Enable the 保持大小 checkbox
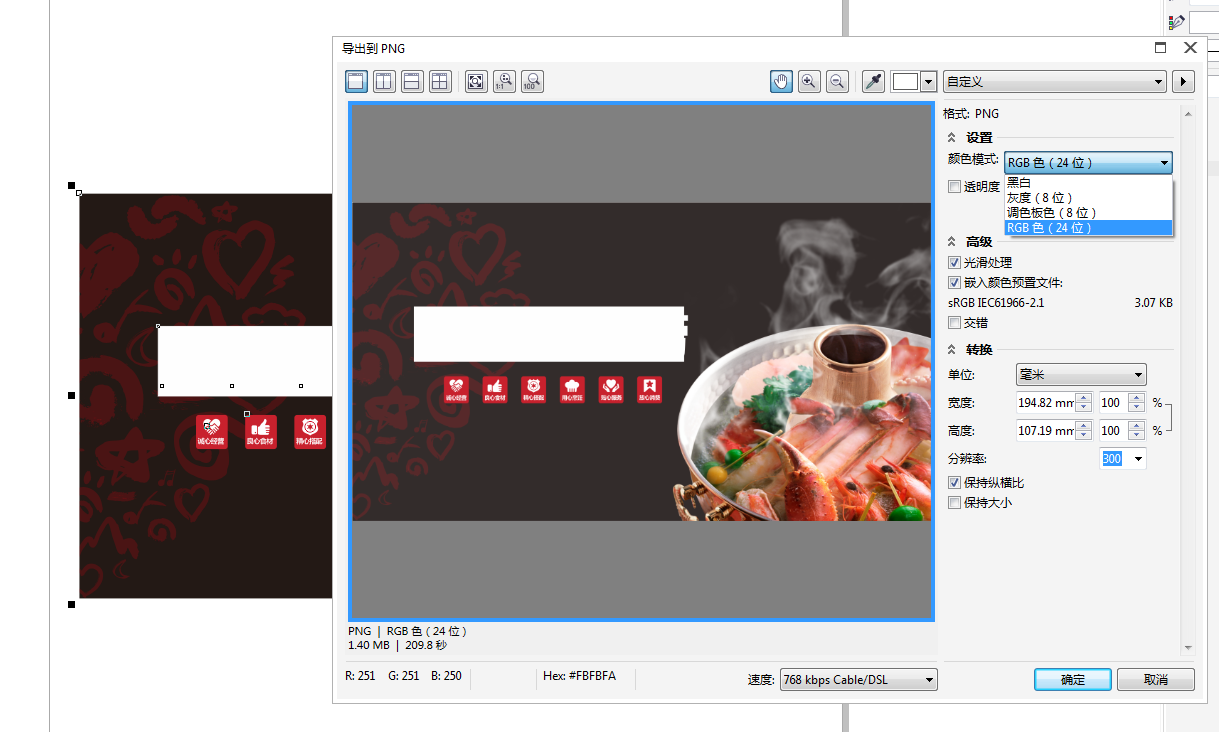1219x732 pixels. tap(954, 503)
